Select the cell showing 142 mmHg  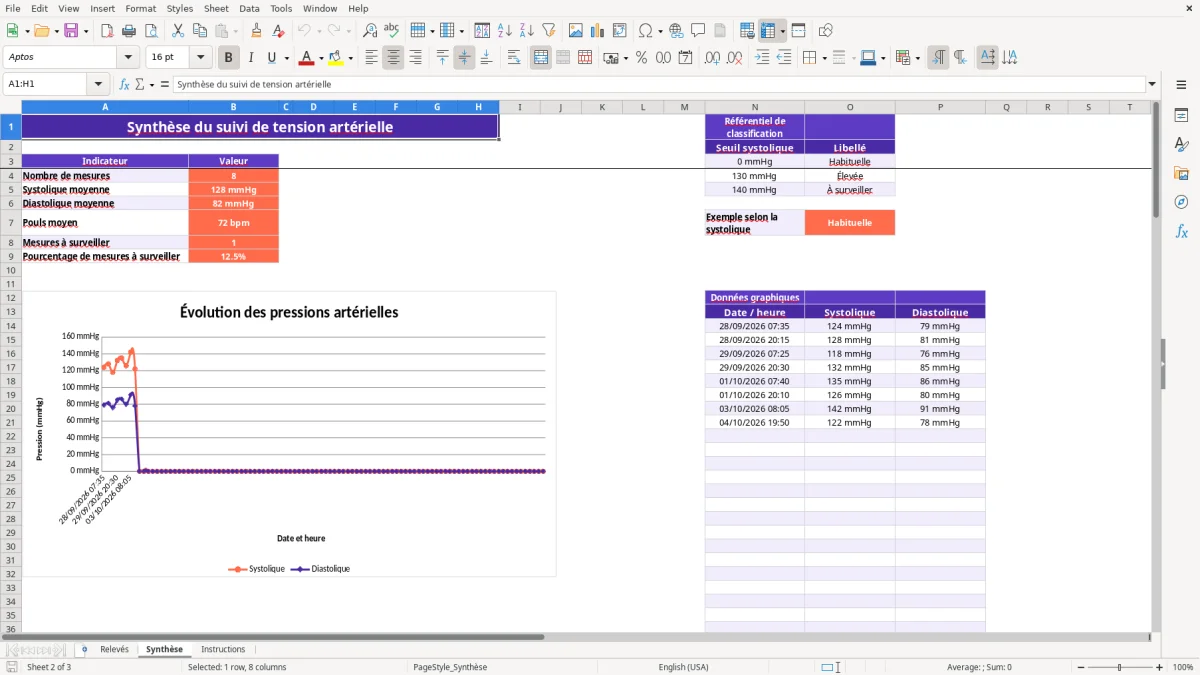(849, 409)
